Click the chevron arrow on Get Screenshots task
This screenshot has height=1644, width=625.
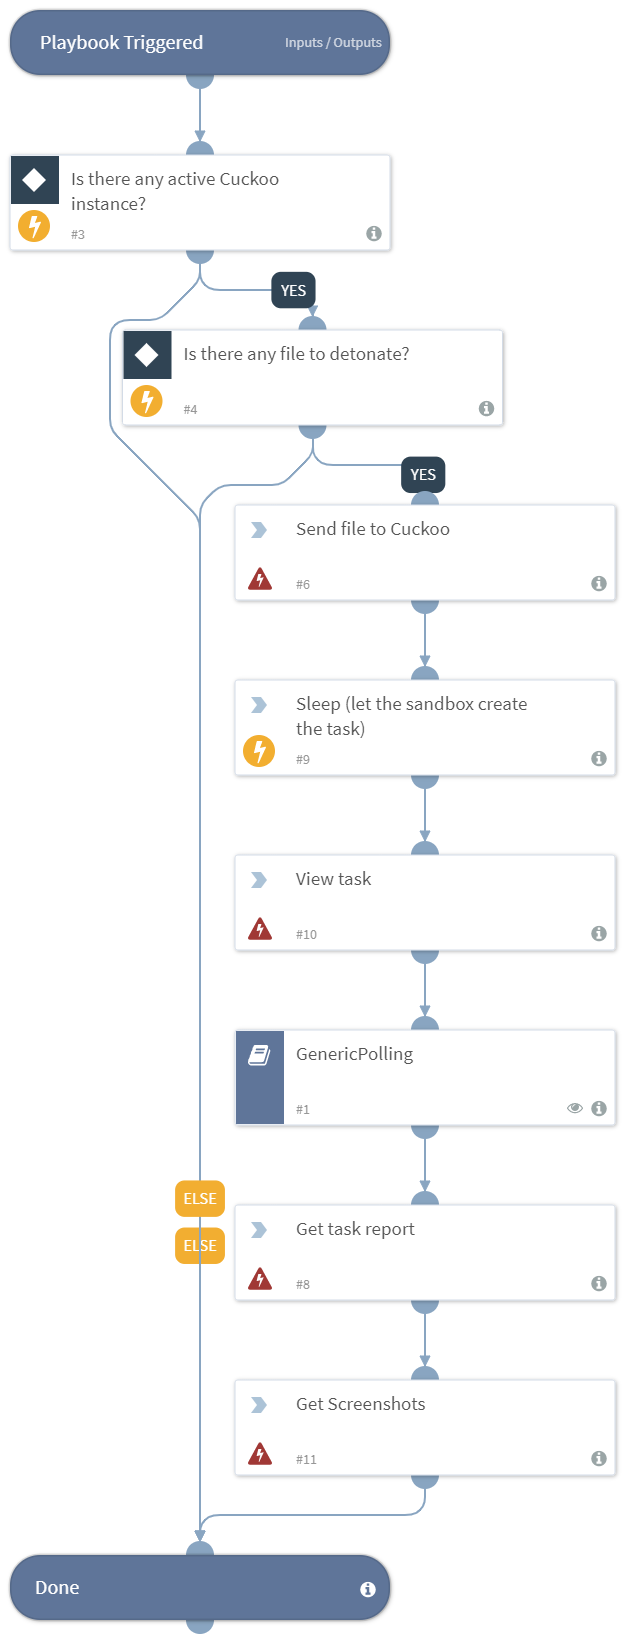259,1405
